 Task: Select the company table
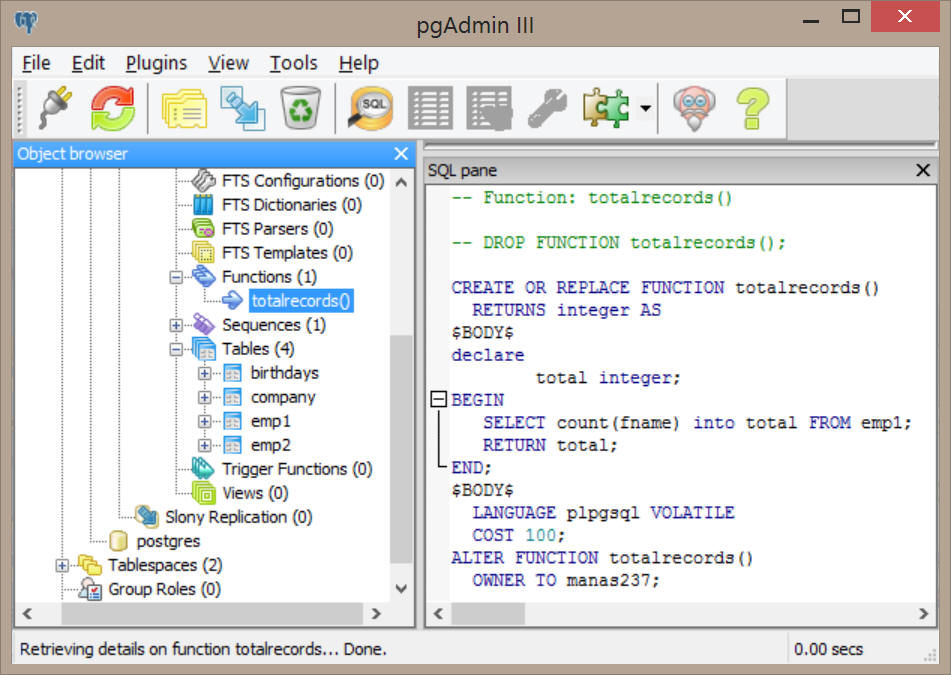pyautogui.click(x=282, y=397)
